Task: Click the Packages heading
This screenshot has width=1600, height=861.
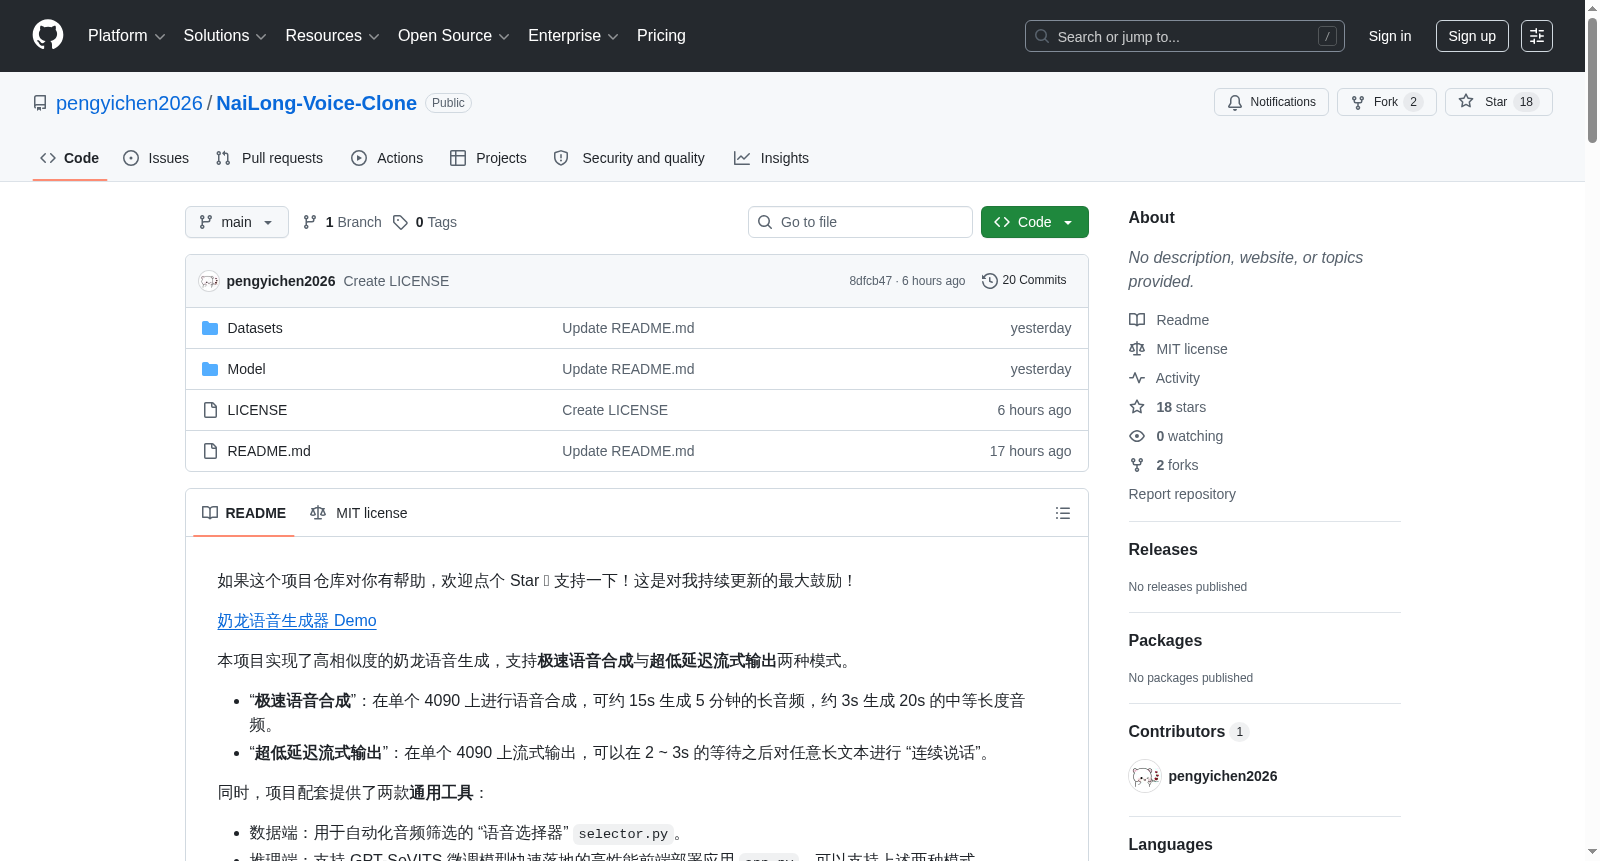Action: pyautogui.click(x=1165, y=640)
